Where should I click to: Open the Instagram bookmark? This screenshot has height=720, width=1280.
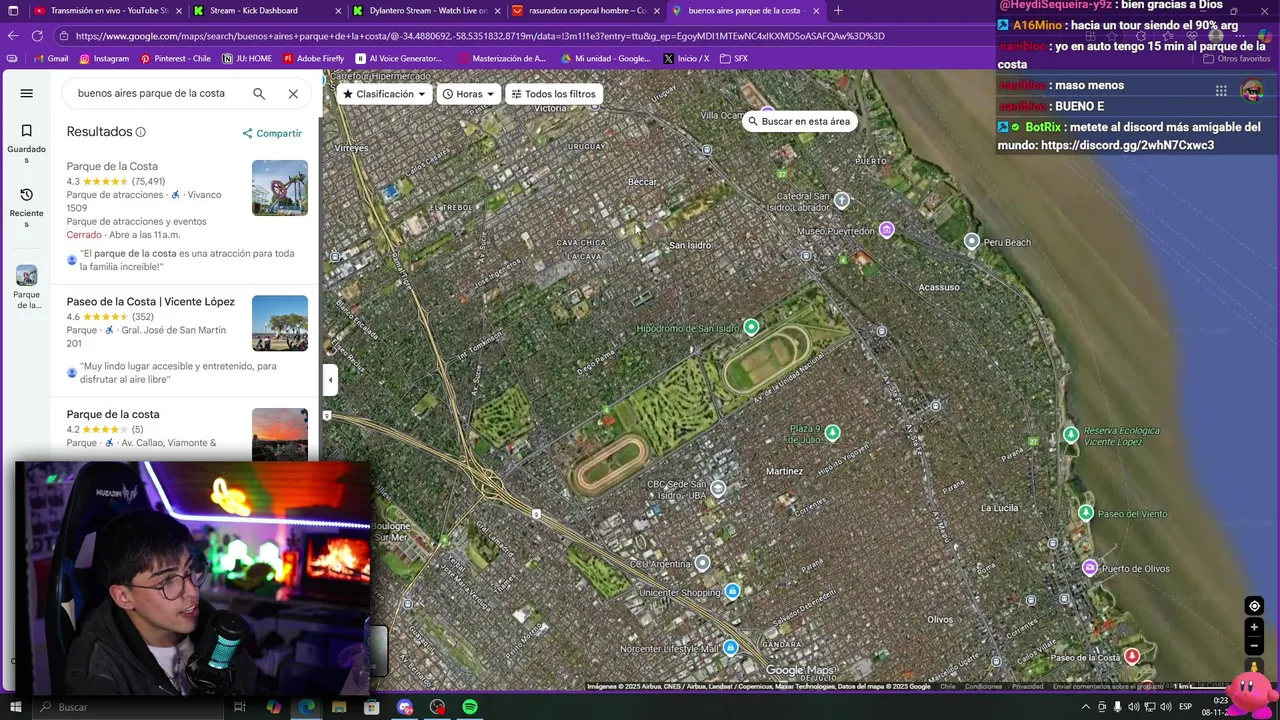103,59
